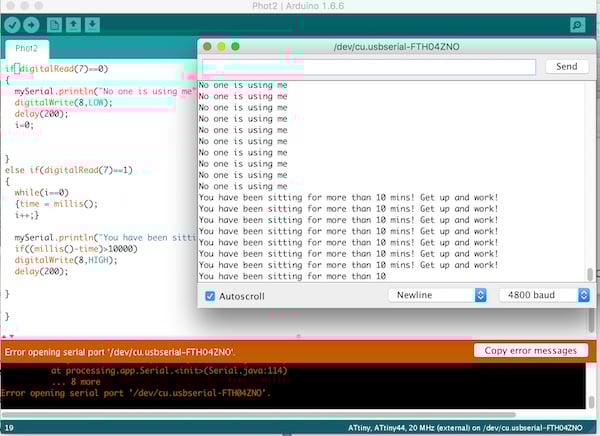Screen dimensions: 600x436
Task: Switch to the Phot2 sketch tab
Action: tap(27, 48)
